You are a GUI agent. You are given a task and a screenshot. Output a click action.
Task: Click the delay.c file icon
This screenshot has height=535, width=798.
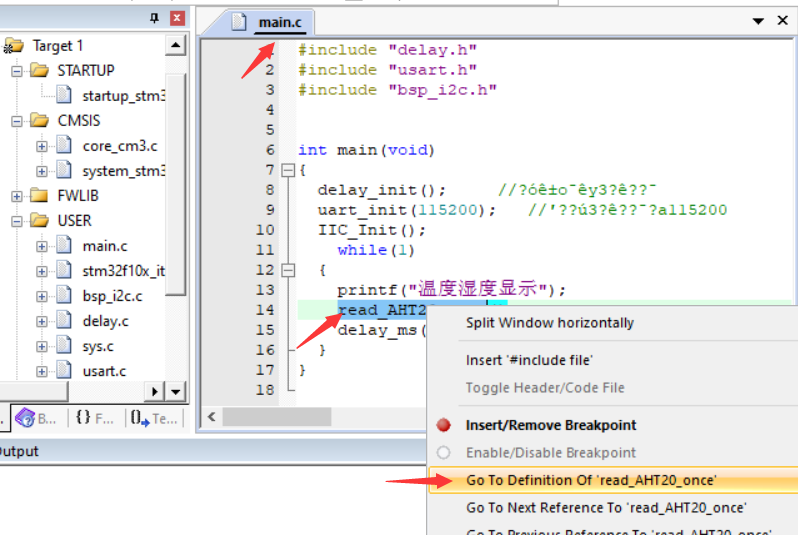[x=64, y=320]
